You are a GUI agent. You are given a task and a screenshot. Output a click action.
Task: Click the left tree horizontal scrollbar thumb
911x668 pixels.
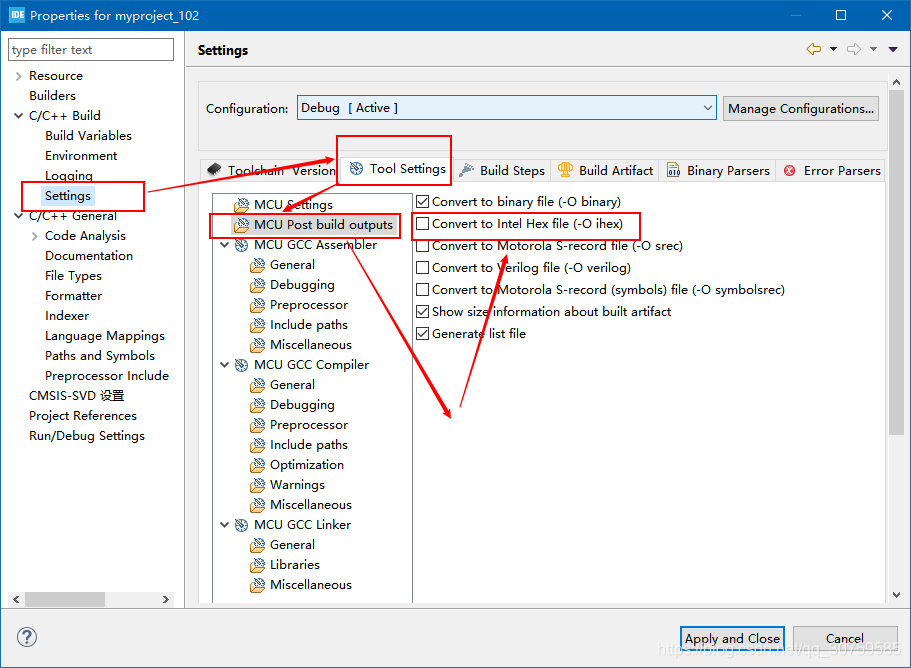coord(65,599)
